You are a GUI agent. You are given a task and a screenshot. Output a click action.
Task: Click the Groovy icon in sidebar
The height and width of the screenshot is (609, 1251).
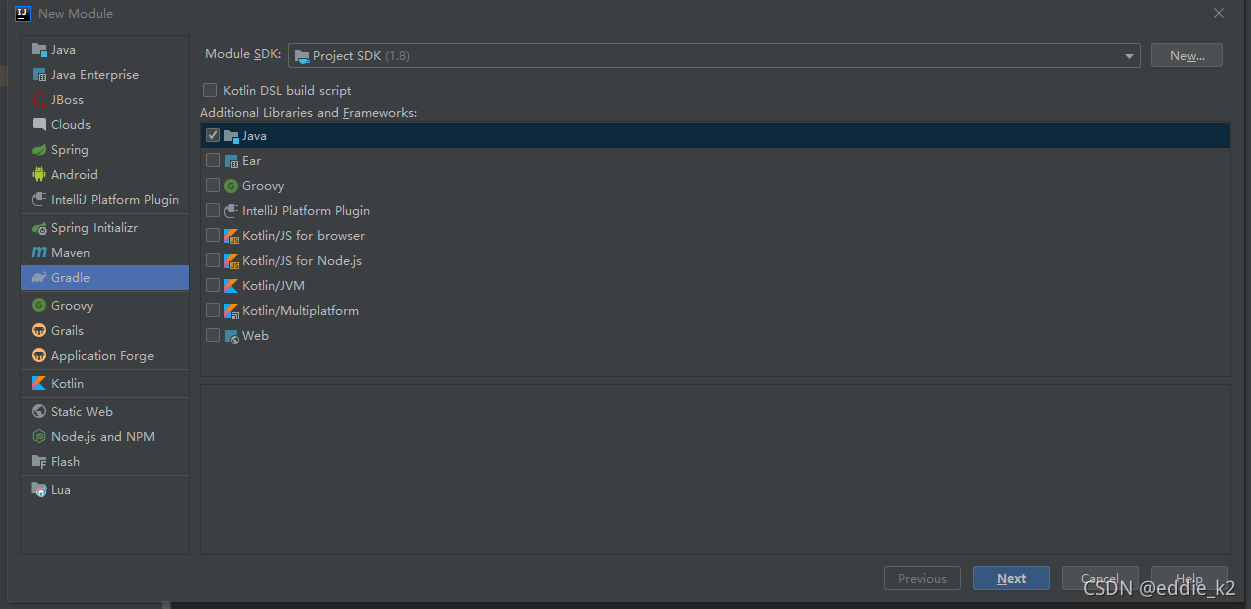point(39,306)
